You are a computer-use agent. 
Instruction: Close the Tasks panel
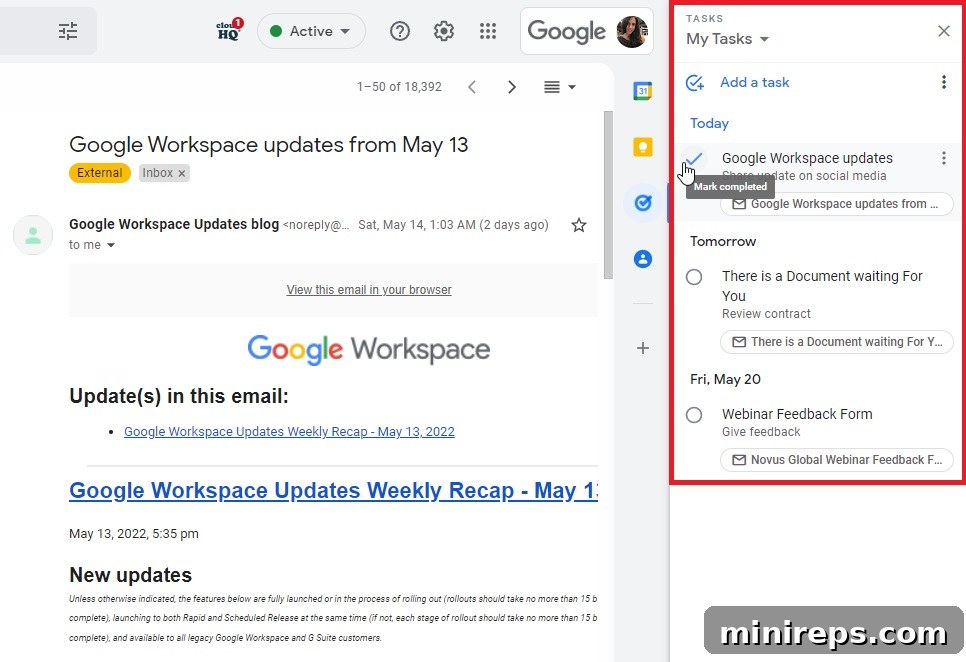click(x=943, y=31)
